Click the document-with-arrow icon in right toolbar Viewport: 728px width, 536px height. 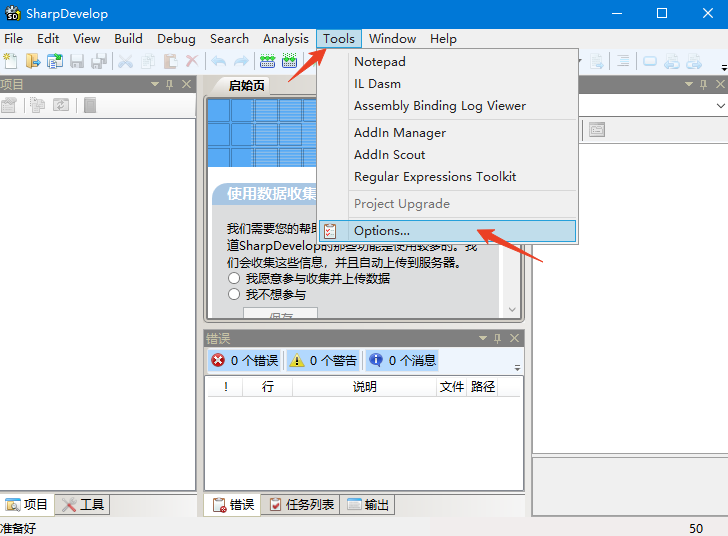[x=597, y=61]
